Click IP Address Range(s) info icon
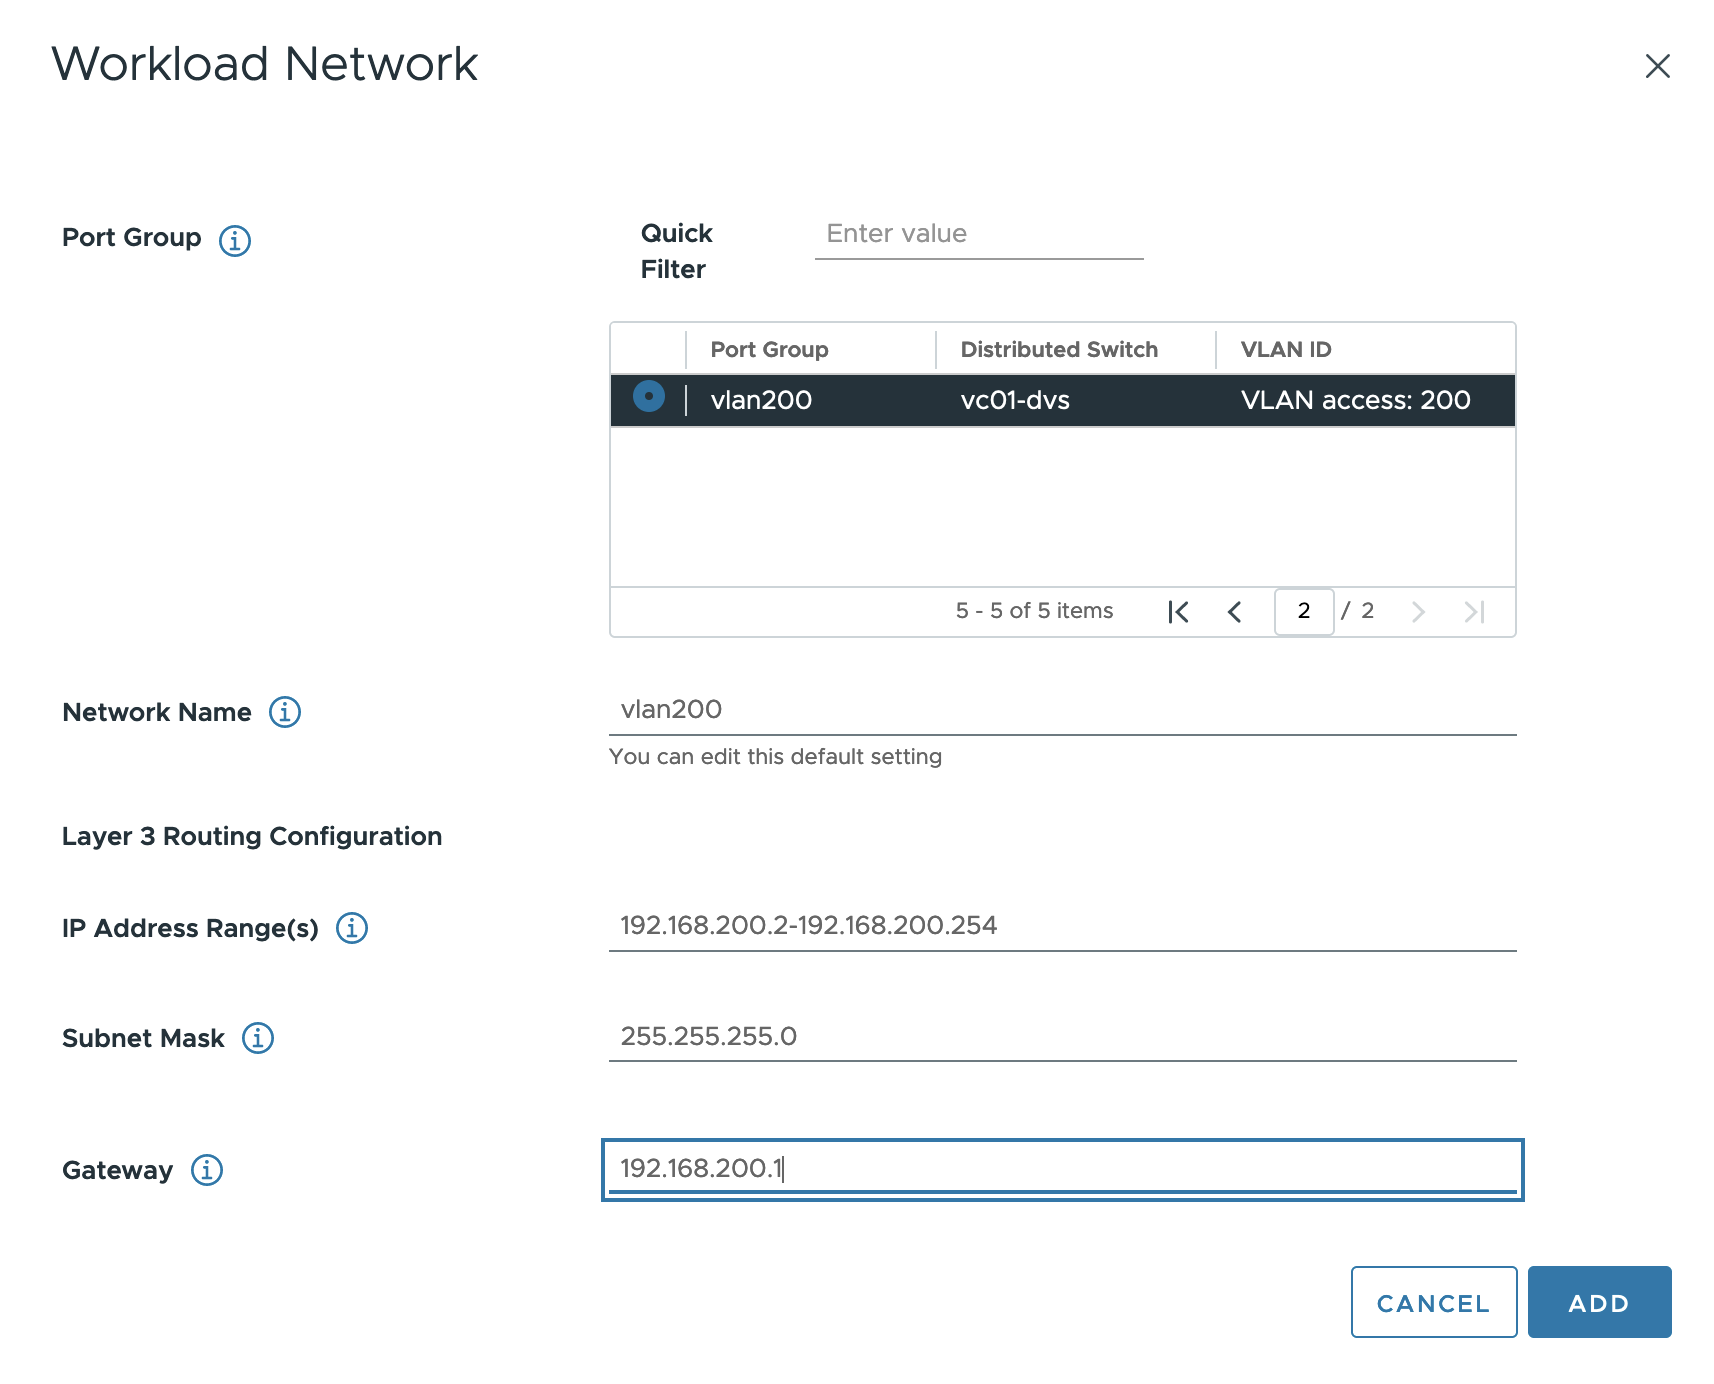 coord(352,928)
